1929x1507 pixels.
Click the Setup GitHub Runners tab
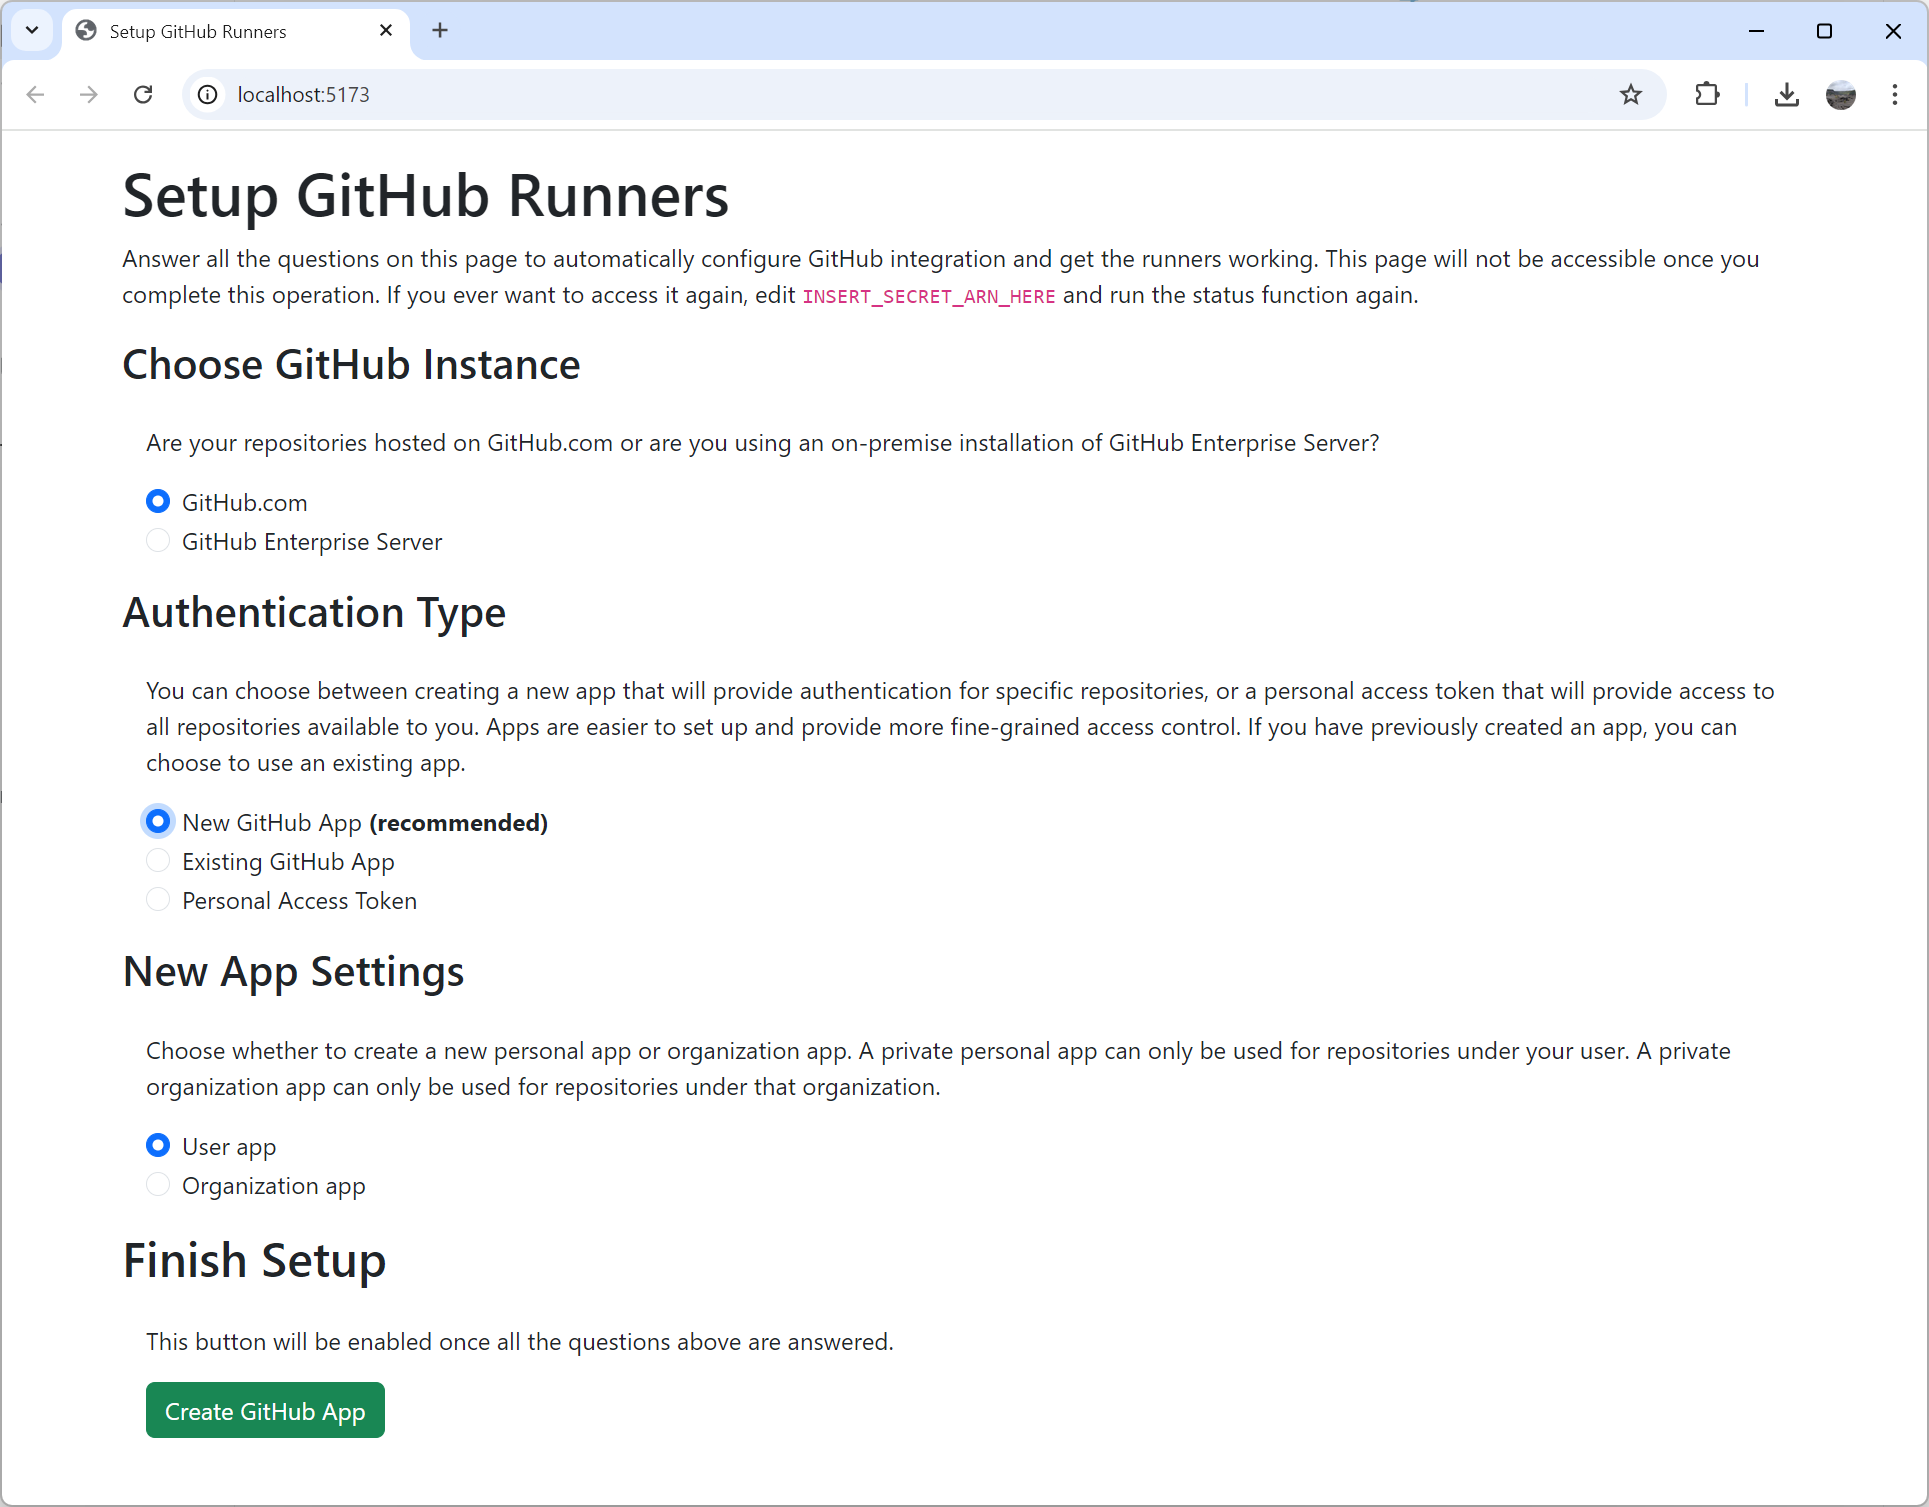coord(198,31)
